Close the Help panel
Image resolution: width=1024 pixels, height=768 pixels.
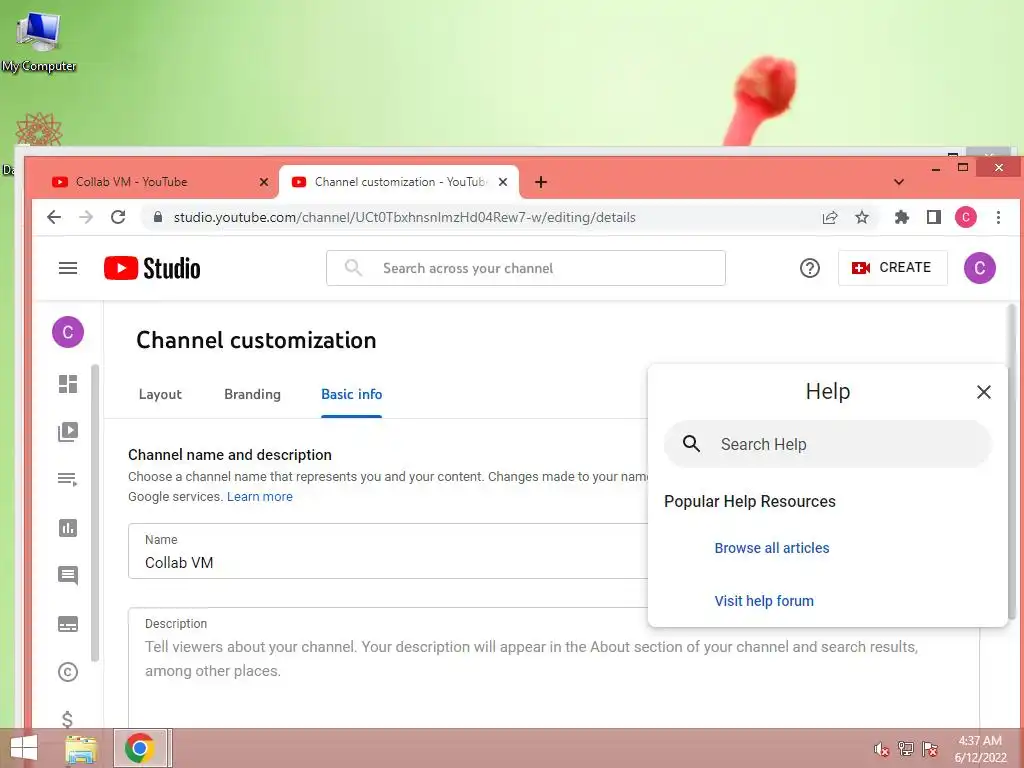[984, 392]
